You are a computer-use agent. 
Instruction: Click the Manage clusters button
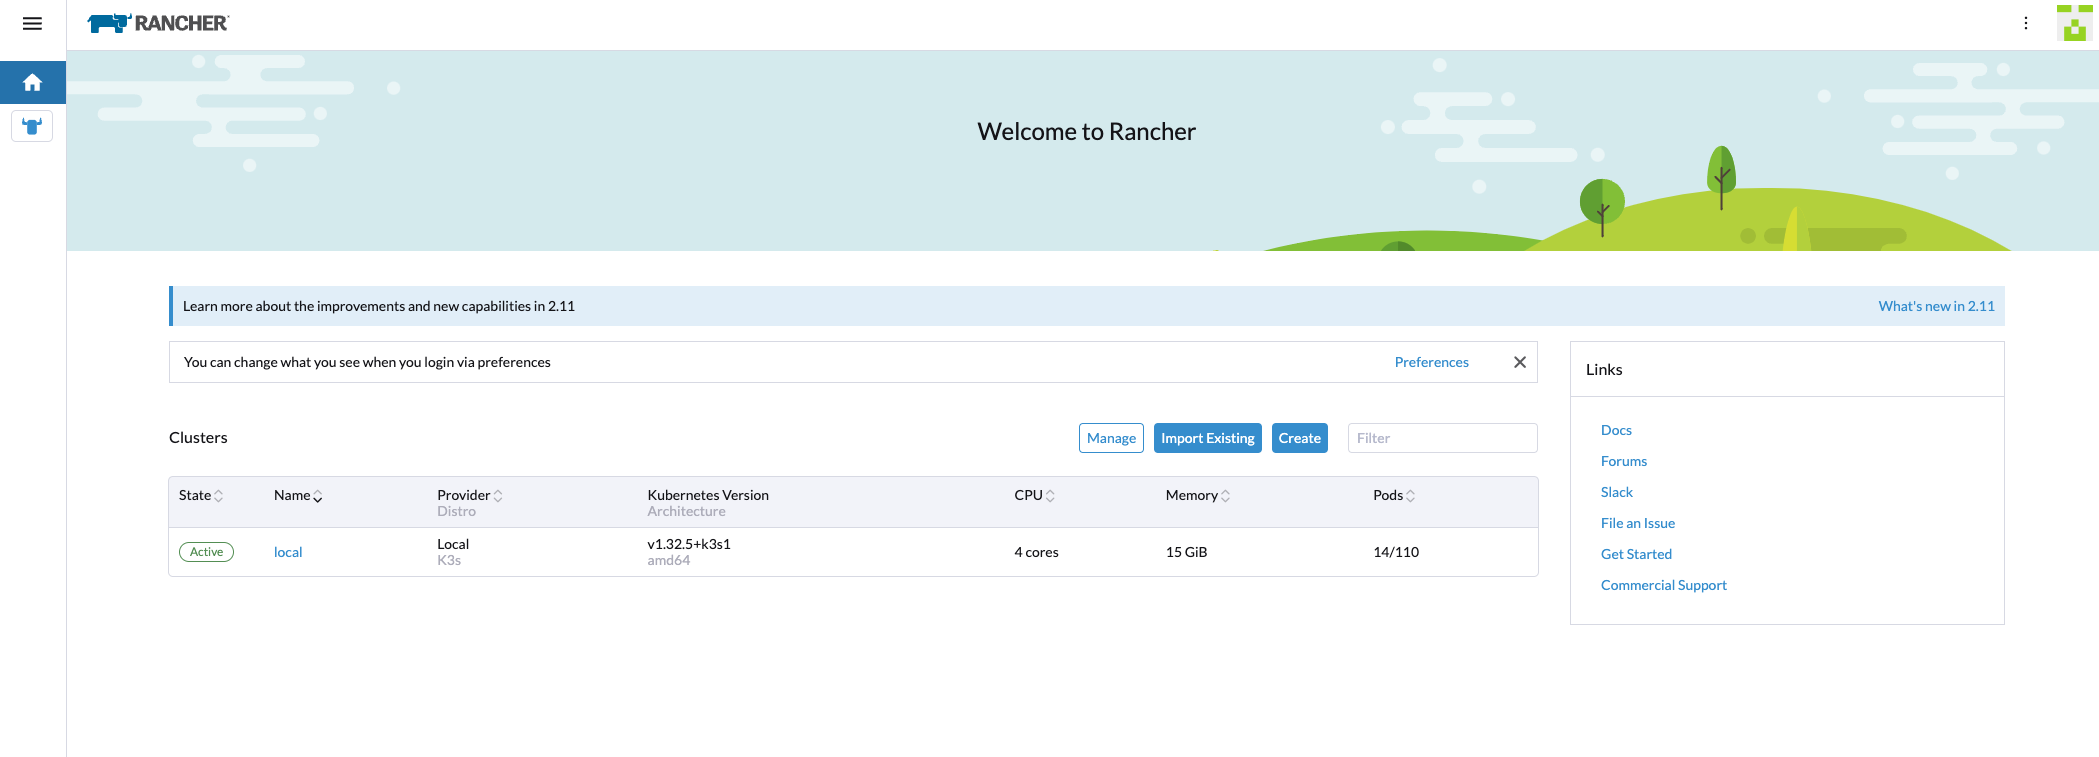(x=1111, y=438)
